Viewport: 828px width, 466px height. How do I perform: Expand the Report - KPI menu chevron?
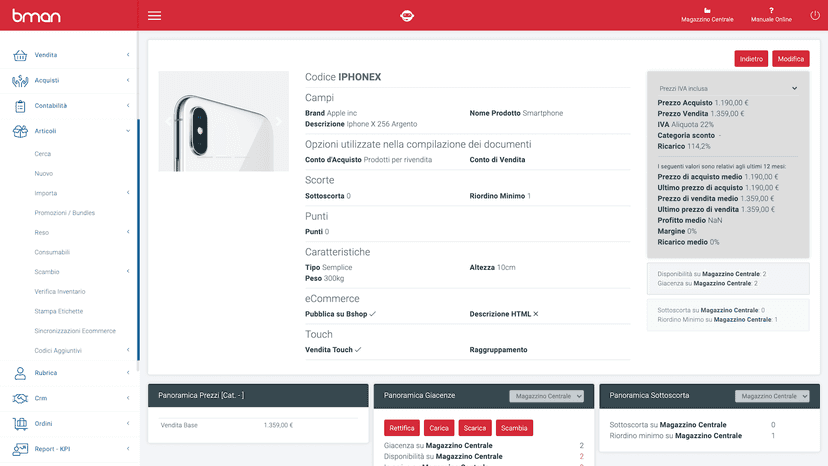pos(128,449)
